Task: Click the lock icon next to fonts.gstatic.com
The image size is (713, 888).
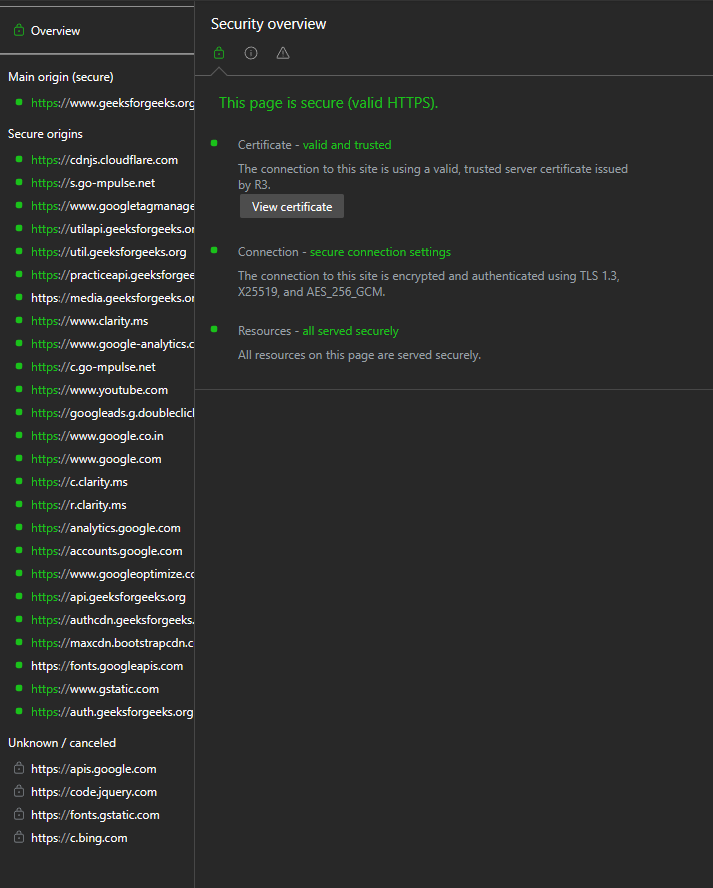Action: pos(18,815)
